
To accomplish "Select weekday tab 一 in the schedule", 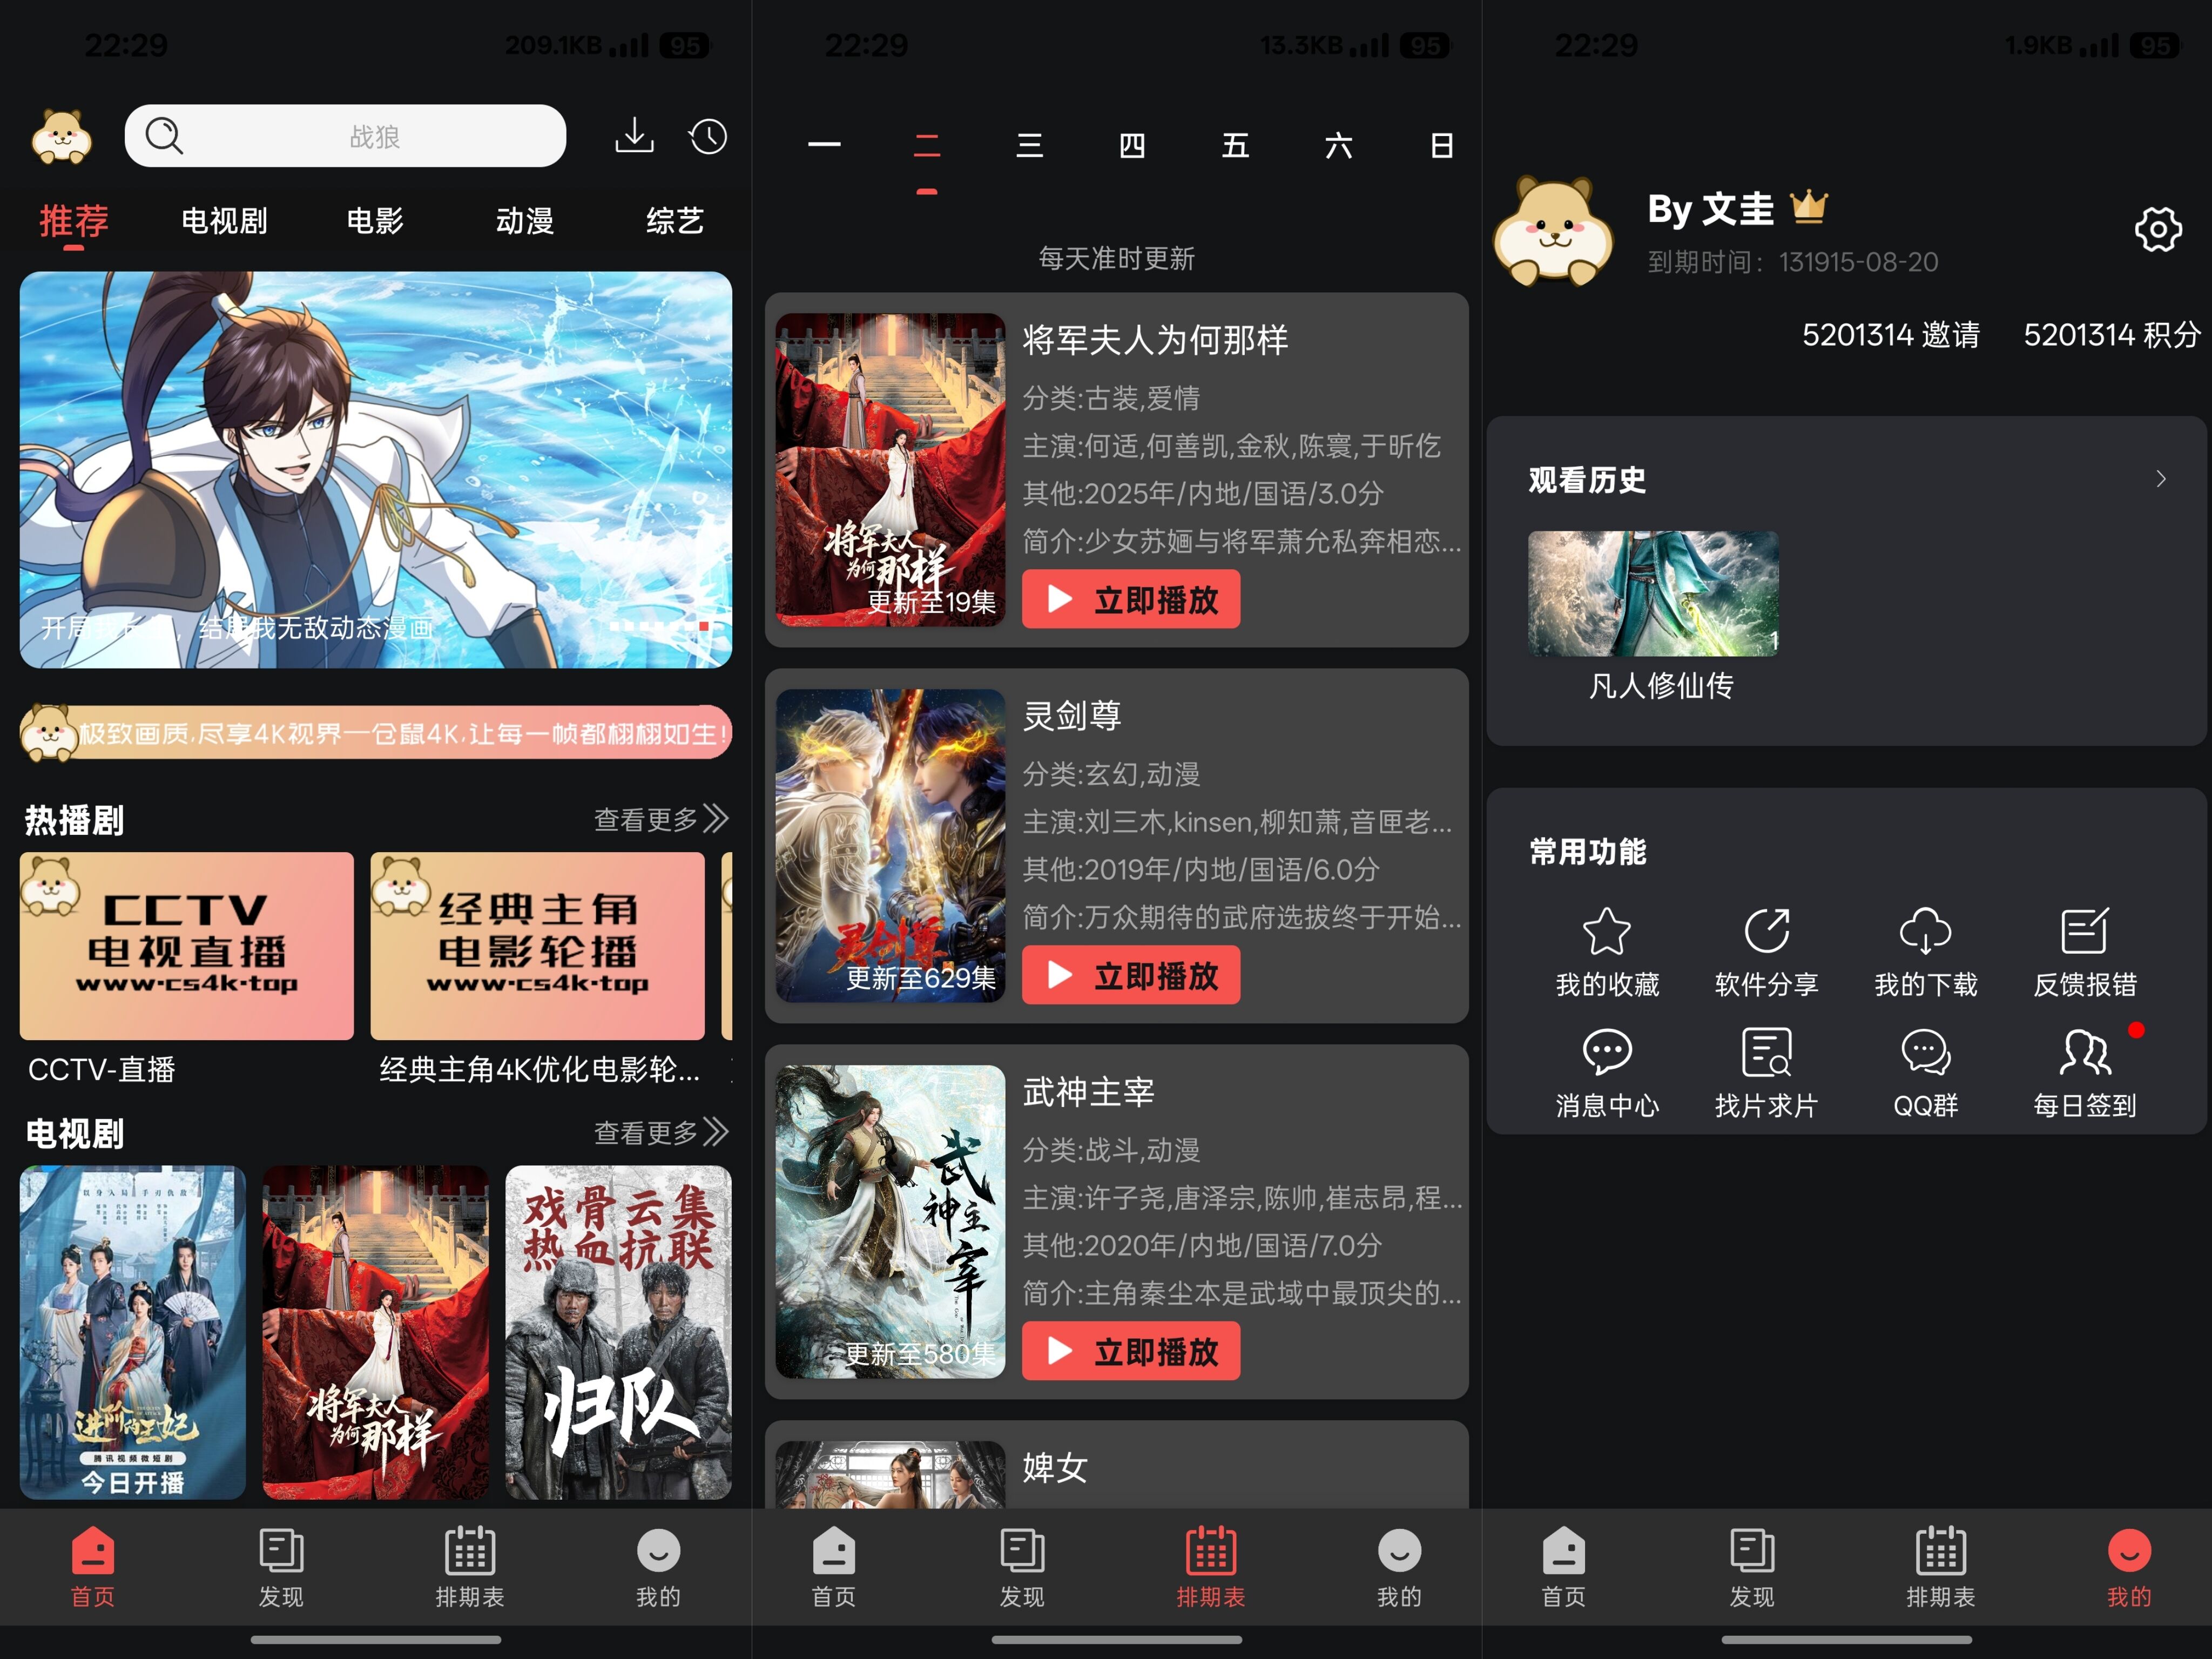I will (x=824, y=146).
